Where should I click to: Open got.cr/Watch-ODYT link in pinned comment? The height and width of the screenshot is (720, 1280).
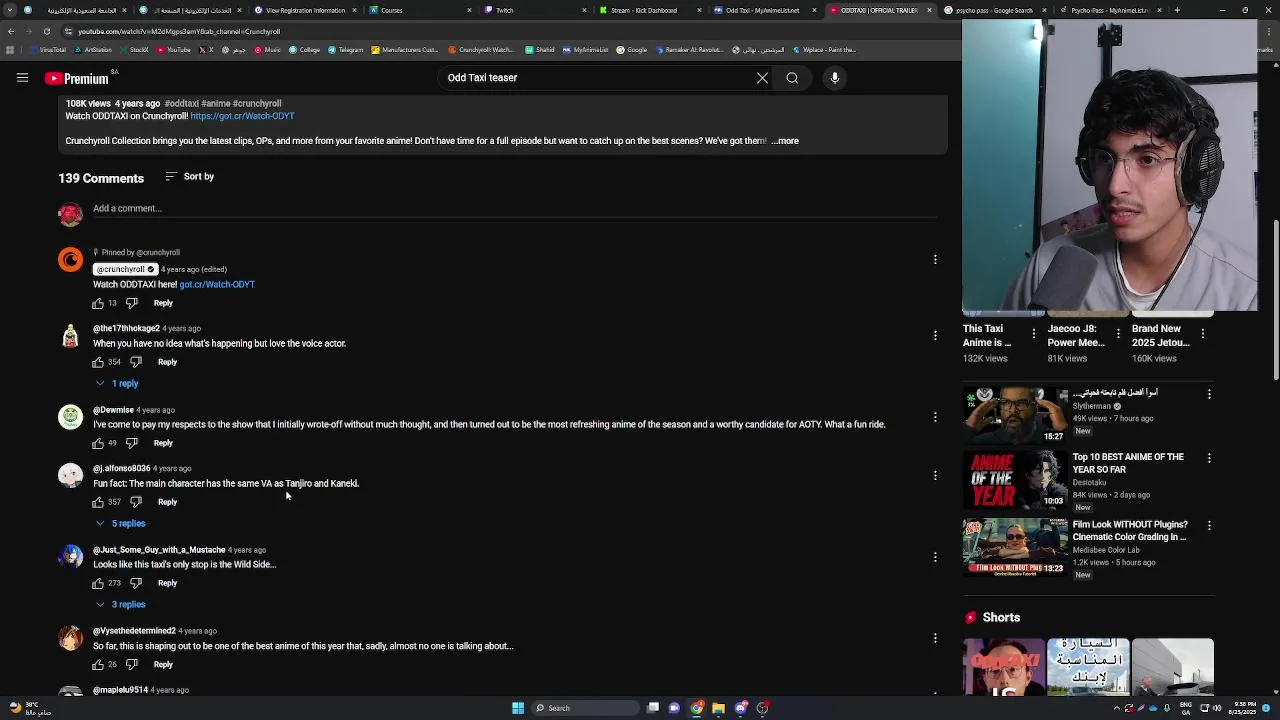pyautogui.click(x=217, y=285)
